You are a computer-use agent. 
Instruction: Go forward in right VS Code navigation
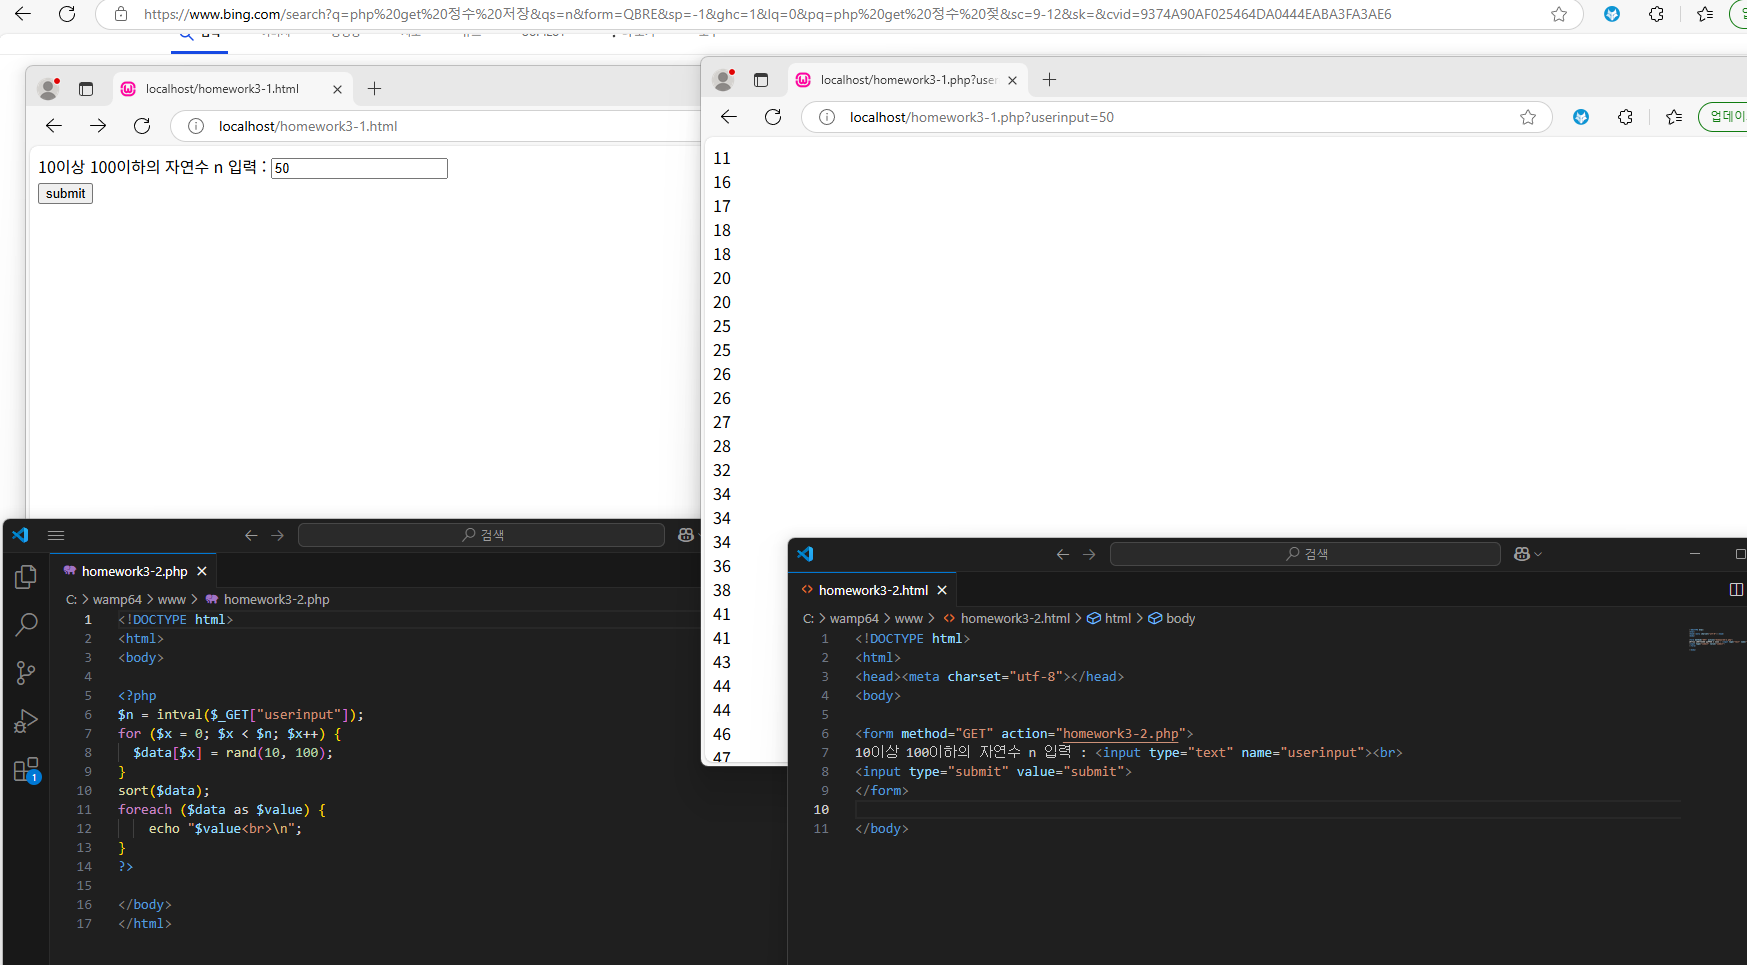1089,554
